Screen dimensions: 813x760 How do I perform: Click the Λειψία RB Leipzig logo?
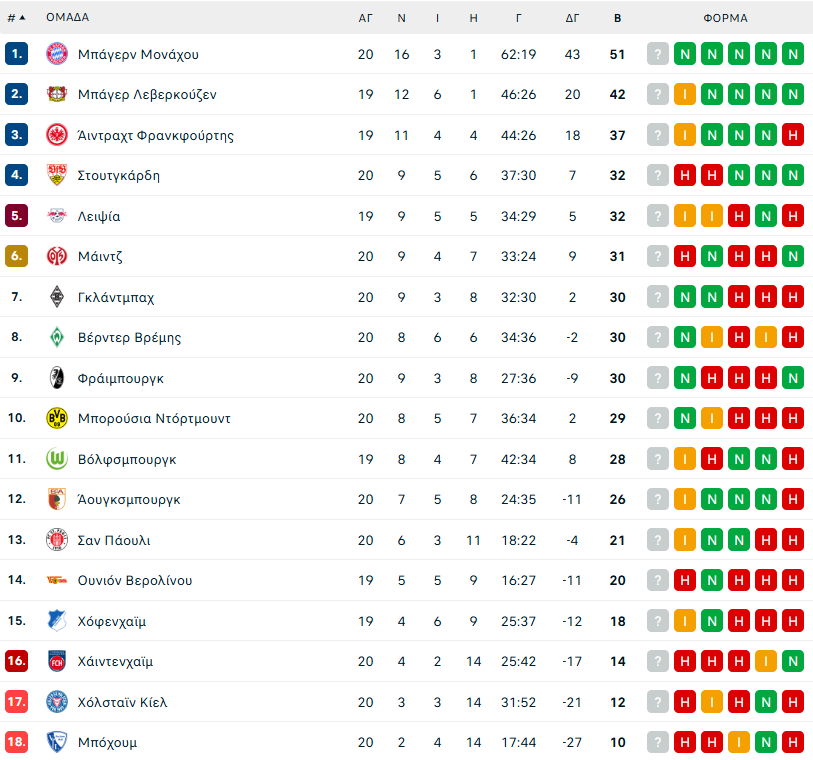[56, 216]
